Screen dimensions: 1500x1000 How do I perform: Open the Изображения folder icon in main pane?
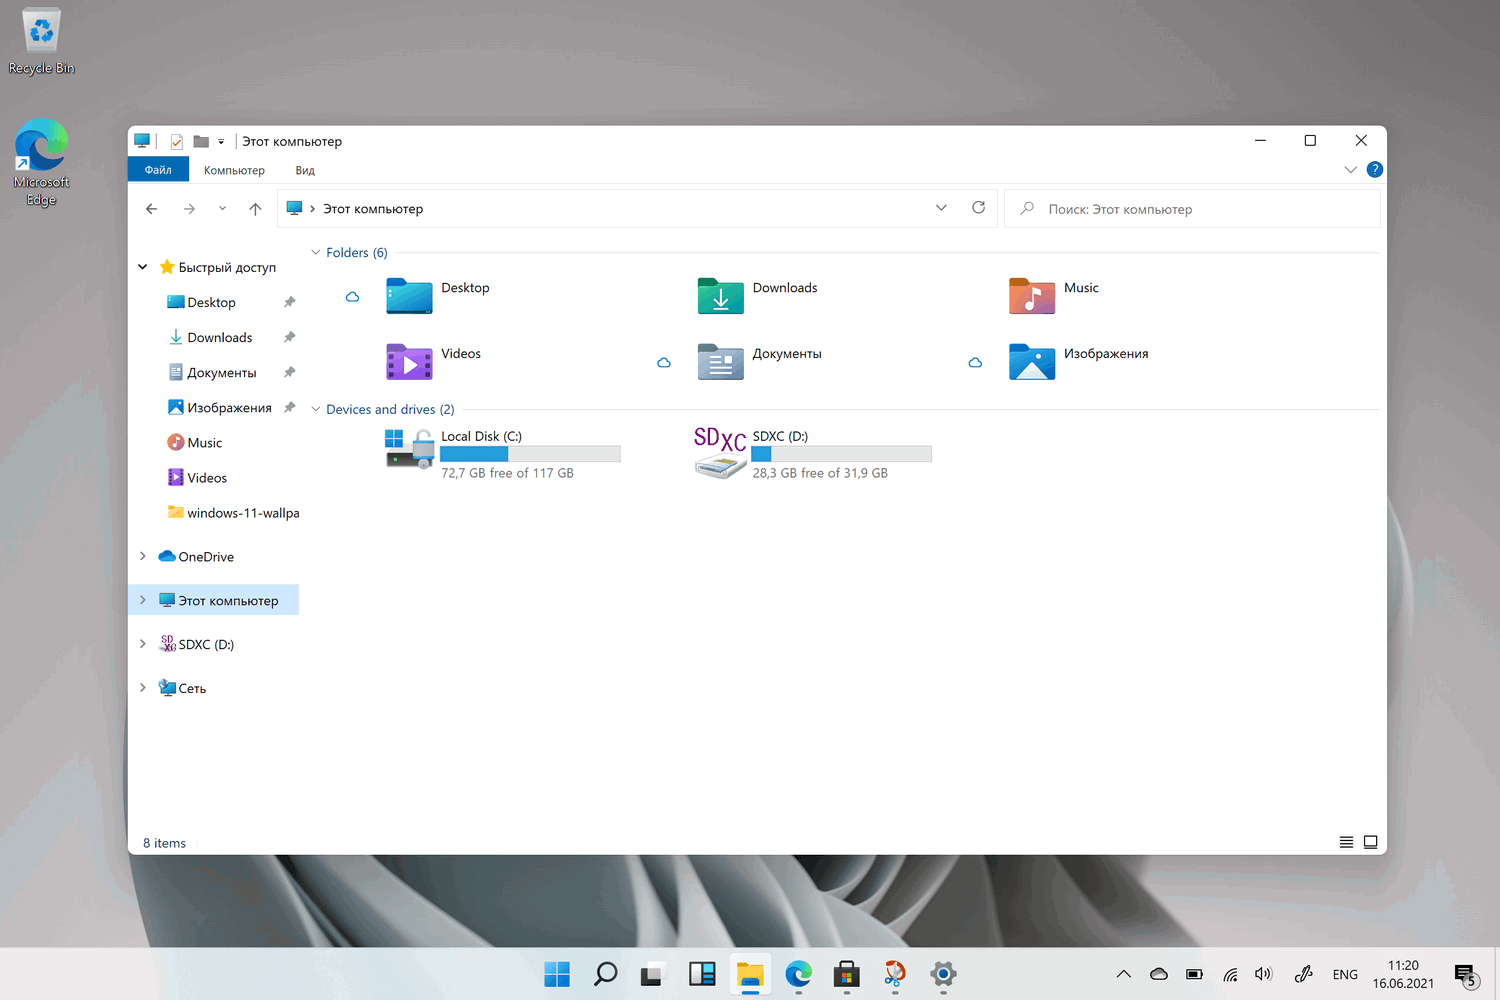click(1032, 362)
